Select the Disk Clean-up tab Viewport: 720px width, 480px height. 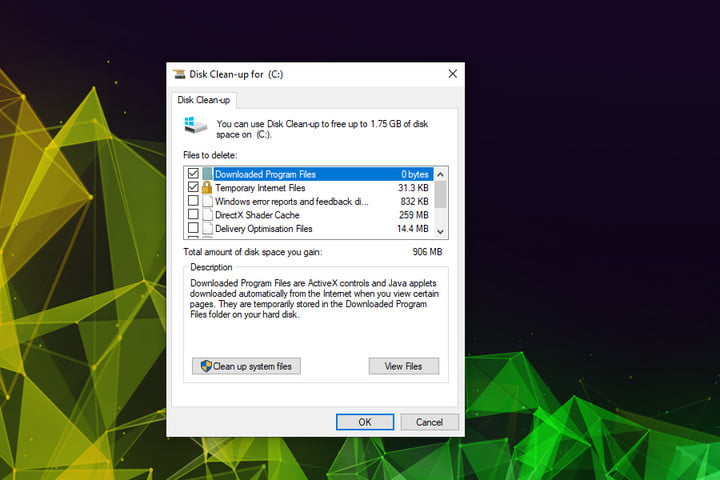[x=204, y=100]
